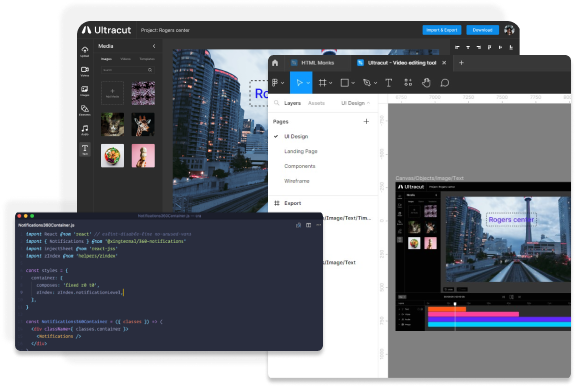Select the Hand tool in Figma

click(426, 83)
